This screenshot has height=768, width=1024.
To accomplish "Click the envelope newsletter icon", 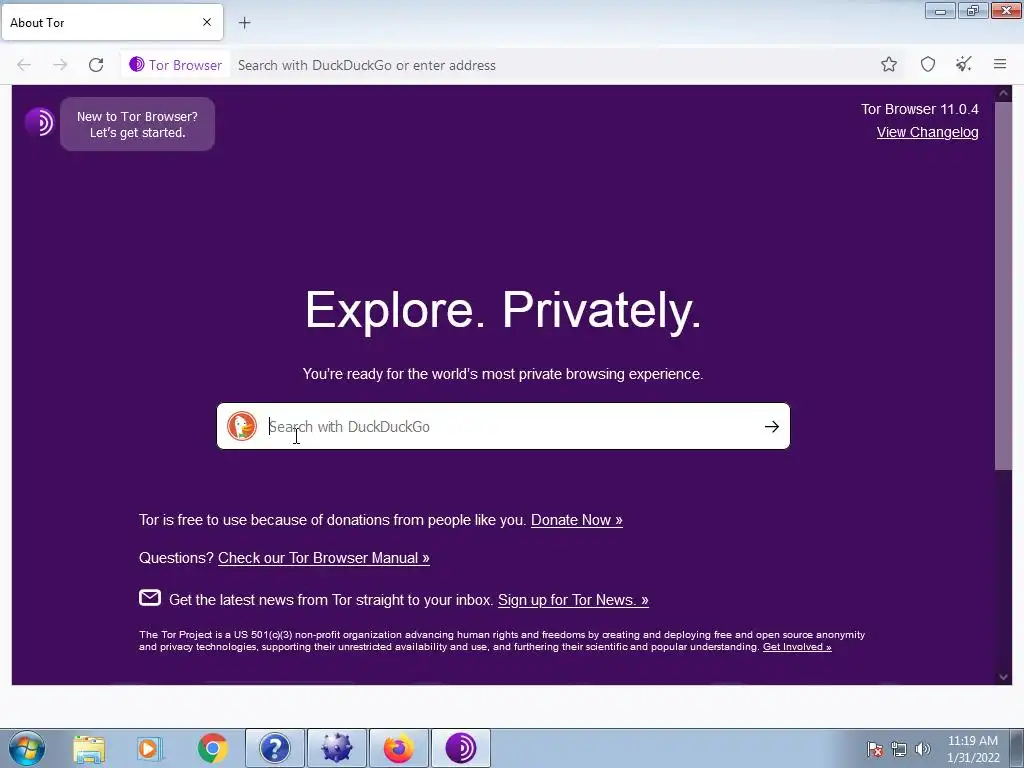I will (x=150, y=598).
